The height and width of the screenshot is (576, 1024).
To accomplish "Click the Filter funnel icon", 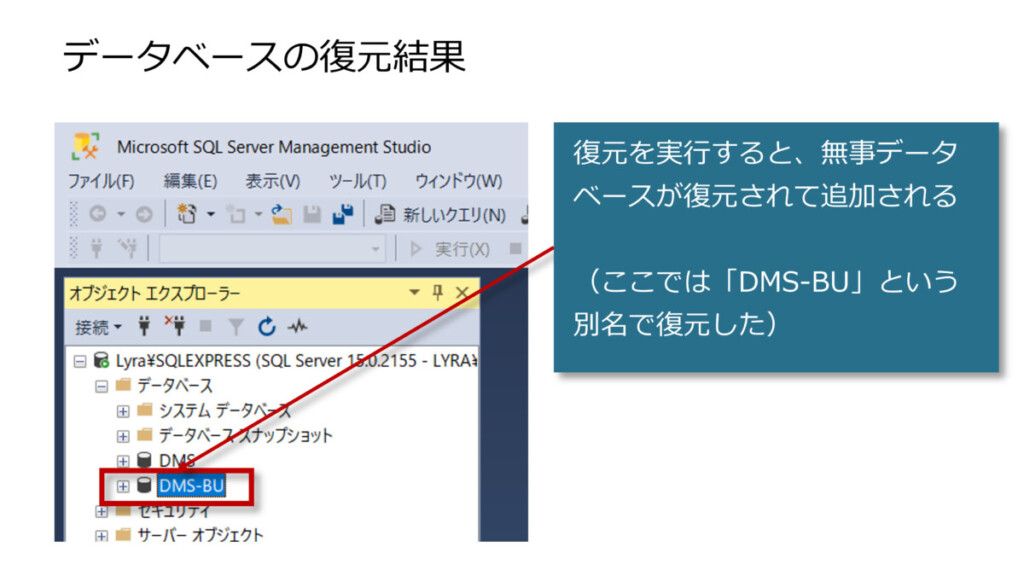I will click(x=236, y=327).
